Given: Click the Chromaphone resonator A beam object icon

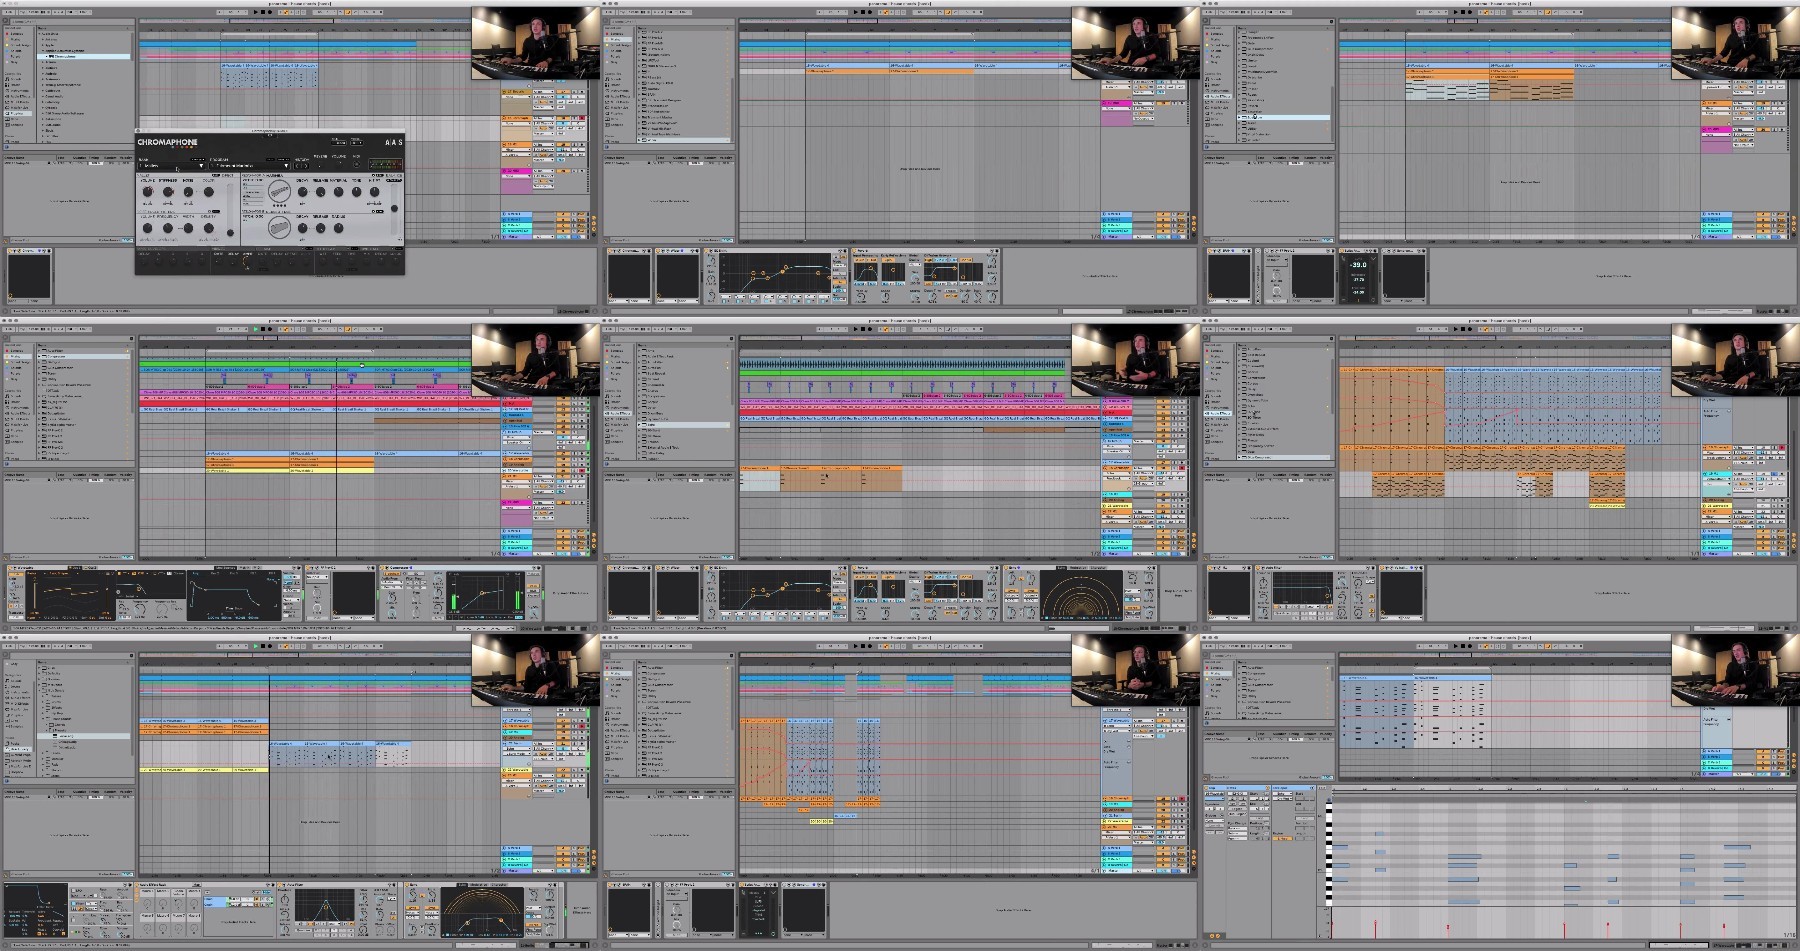Looking at the screenshot, I should click(280, 191).
